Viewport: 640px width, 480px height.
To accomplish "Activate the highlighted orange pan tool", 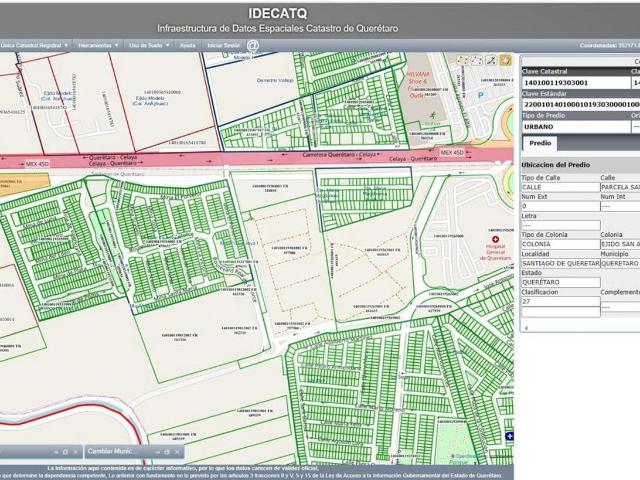I will 505,60.
